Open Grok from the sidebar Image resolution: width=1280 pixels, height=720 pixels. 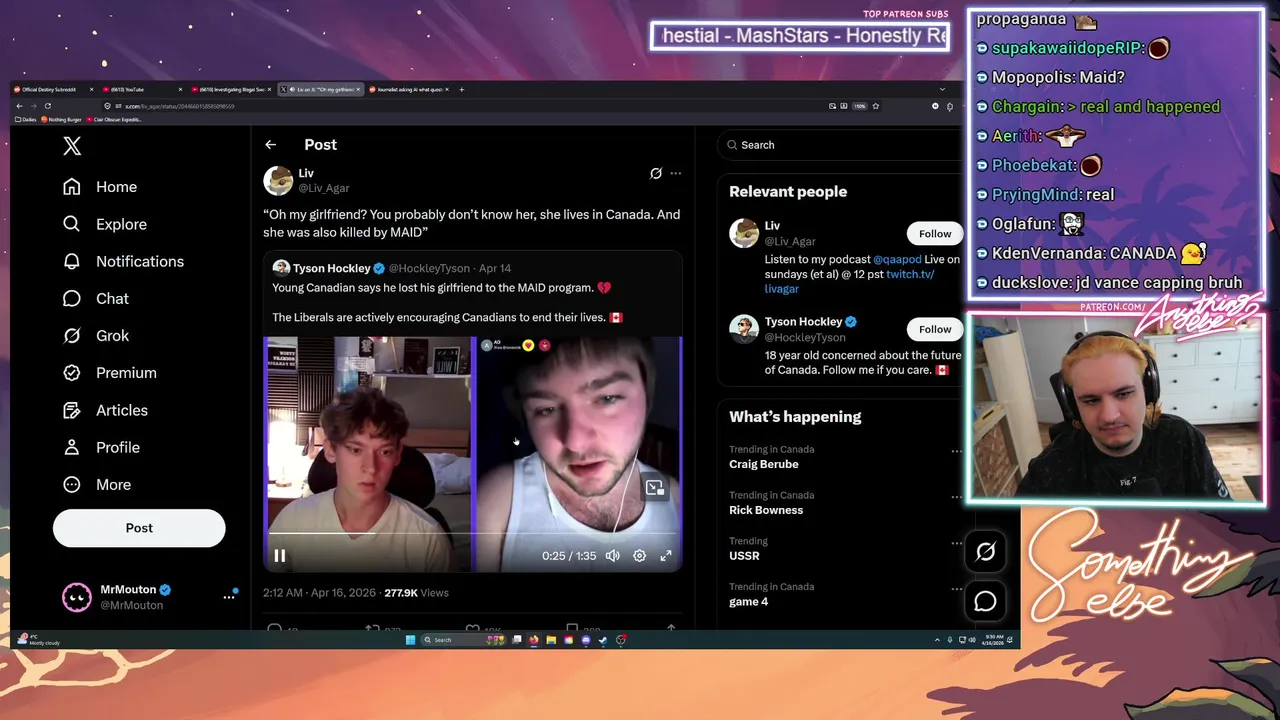pyautogui.click(x=96, y=335)
